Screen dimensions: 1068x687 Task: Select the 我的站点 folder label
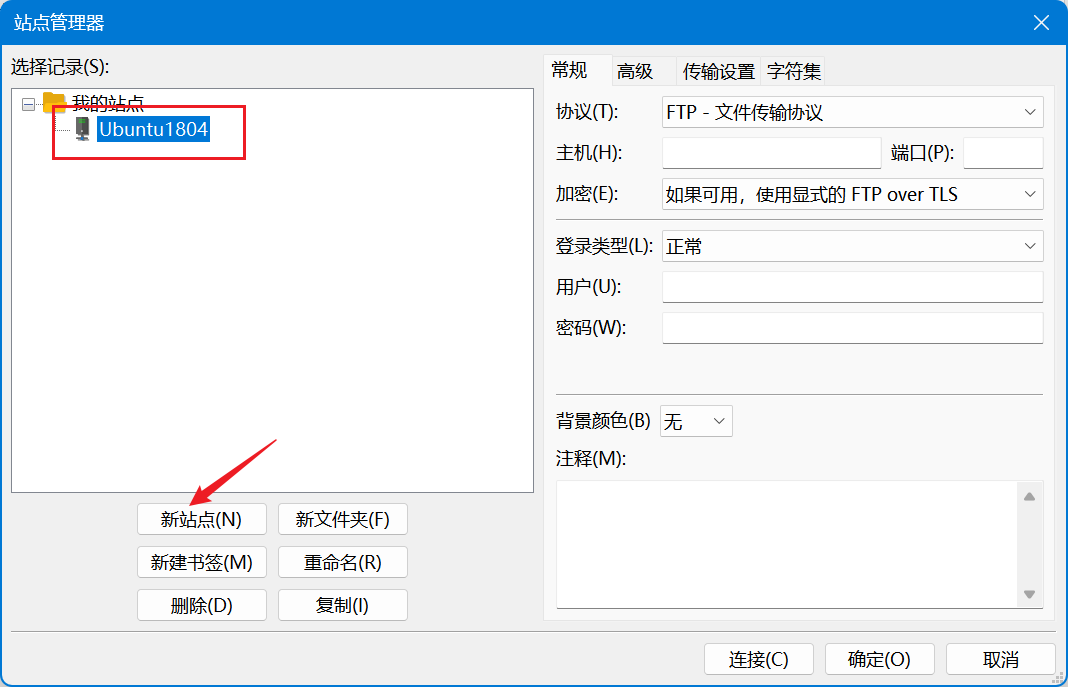pyautogui.click(x=108, y=103)
